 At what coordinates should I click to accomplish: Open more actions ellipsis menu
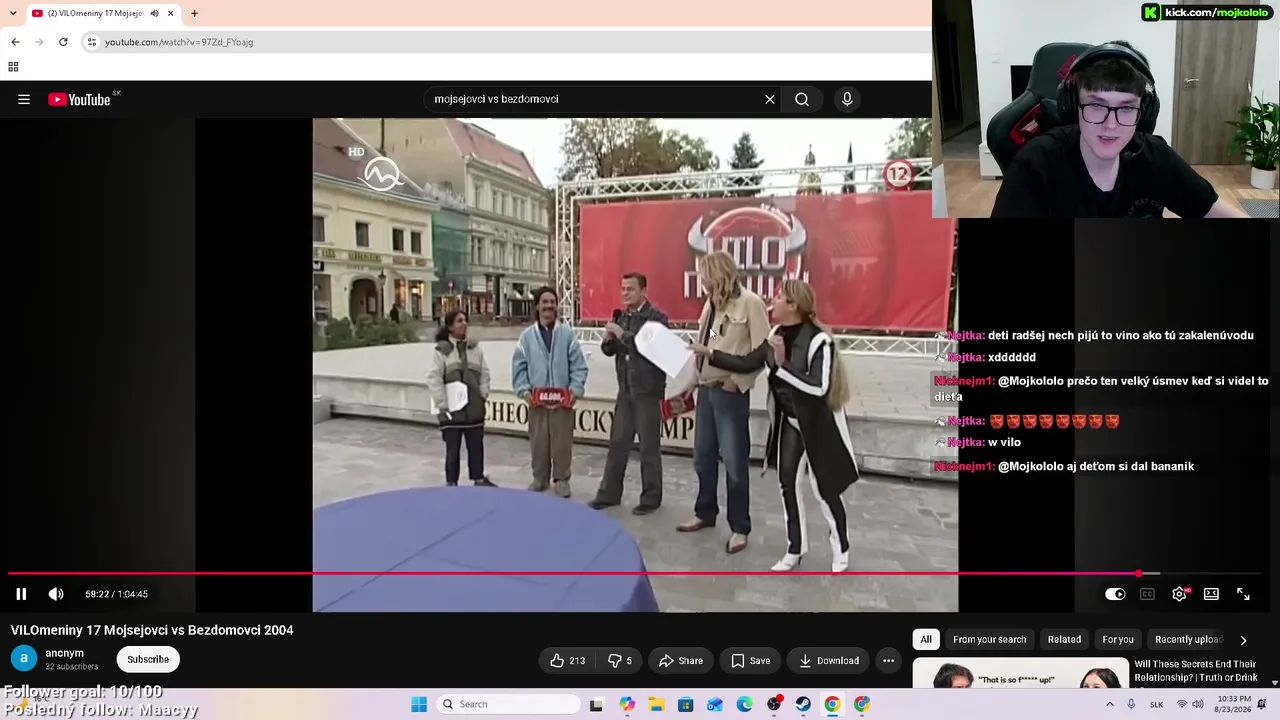pos(888,660)
